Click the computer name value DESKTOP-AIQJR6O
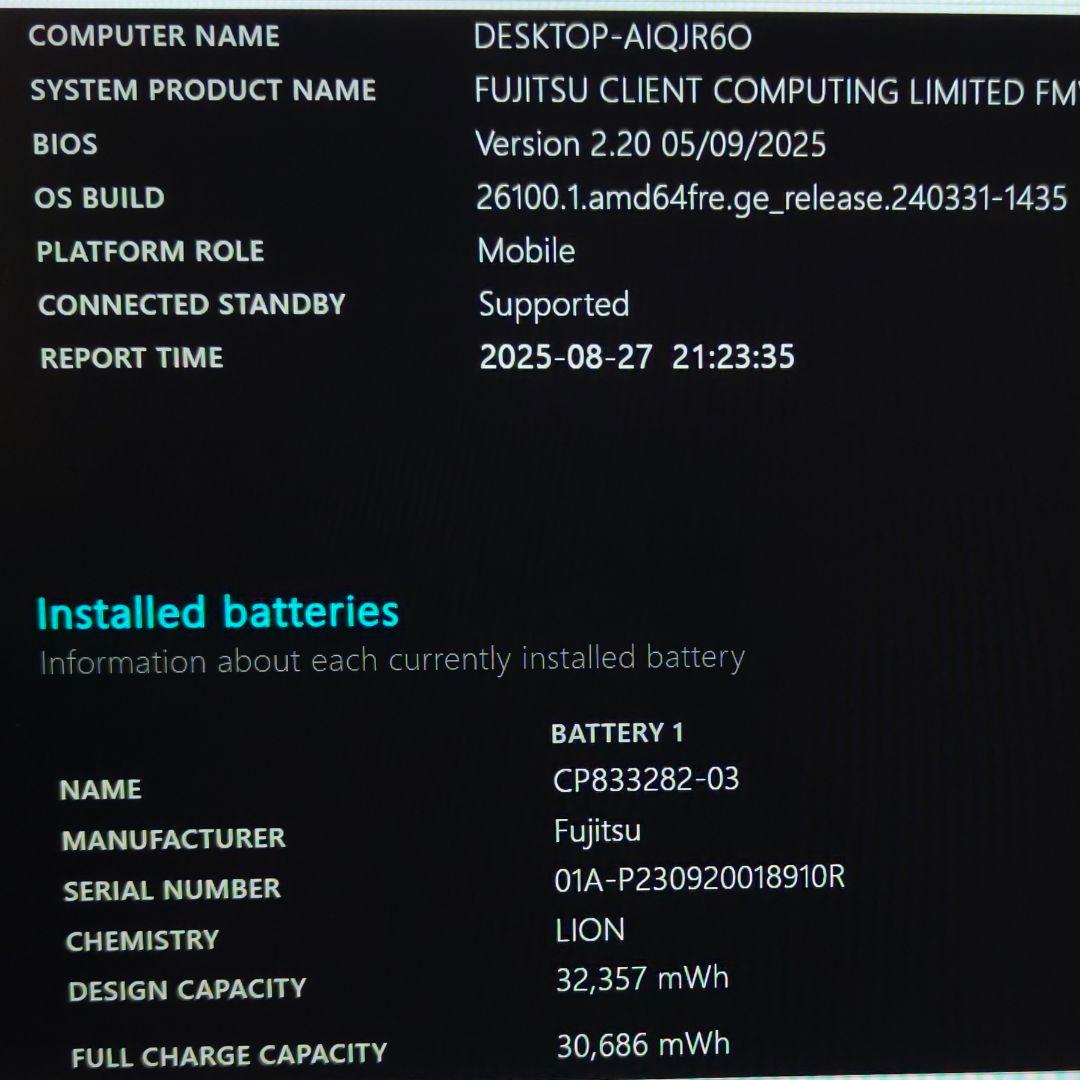Screen dimensions: 1080x1080 tap(612, 38)
